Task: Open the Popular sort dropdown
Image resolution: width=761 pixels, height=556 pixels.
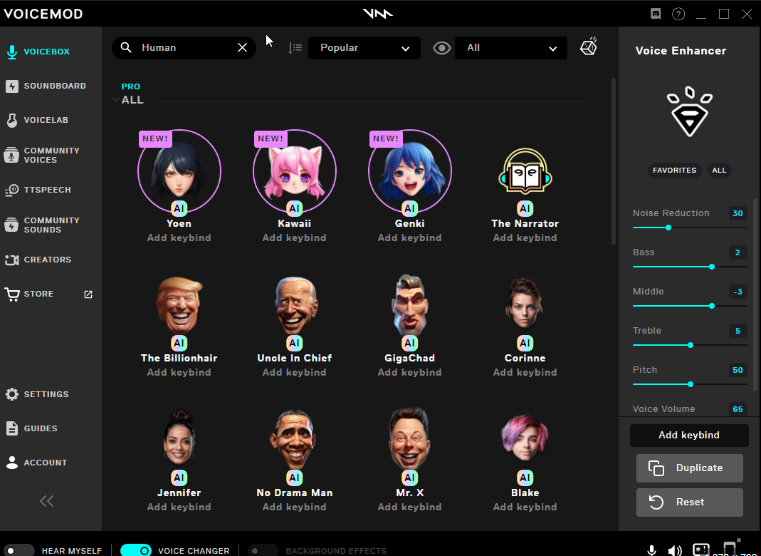Action: click(x=364, y=48)
